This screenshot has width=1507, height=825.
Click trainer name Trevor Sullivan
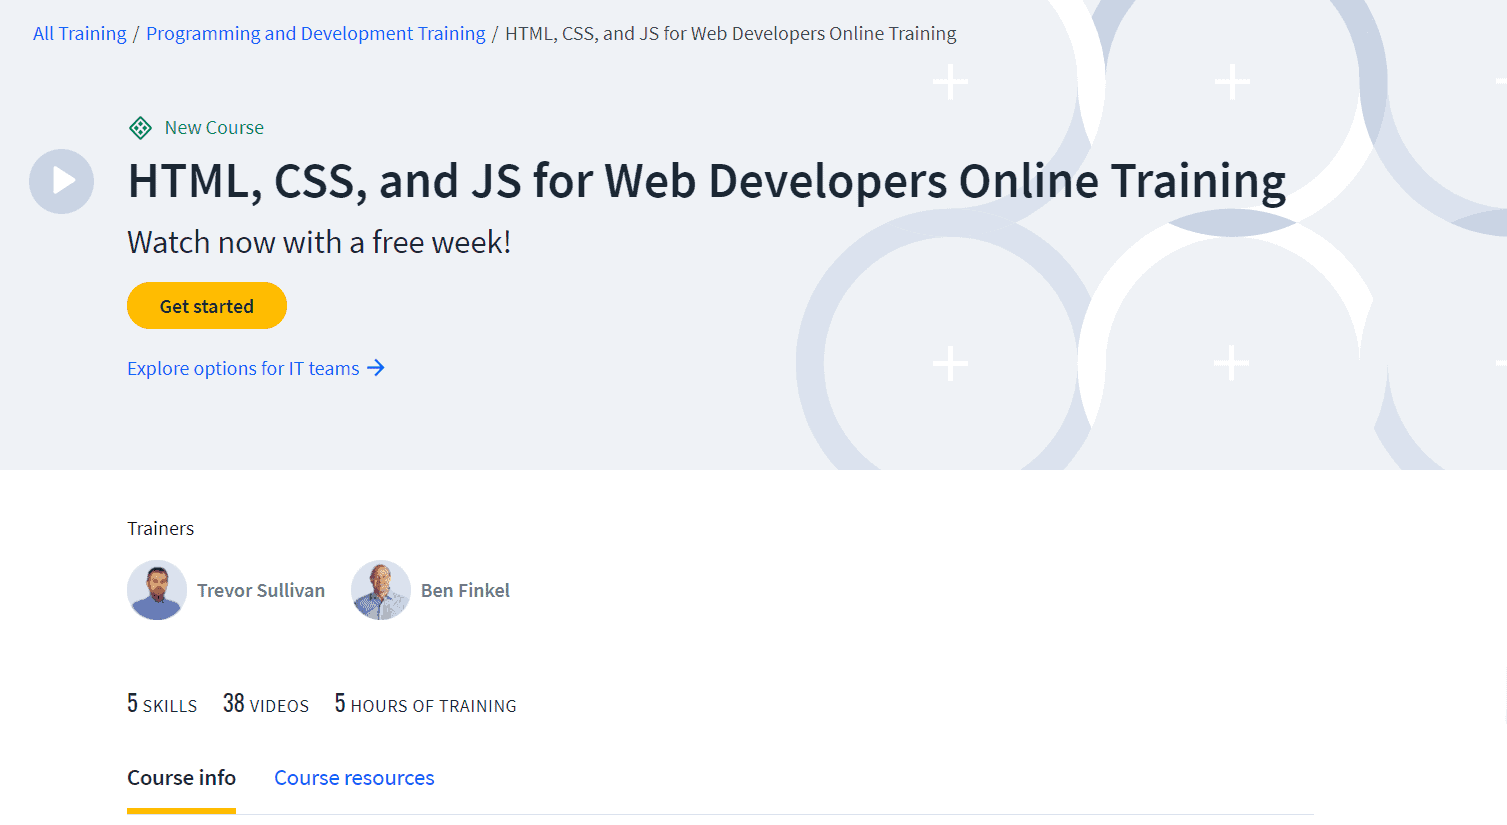(261, 590)
